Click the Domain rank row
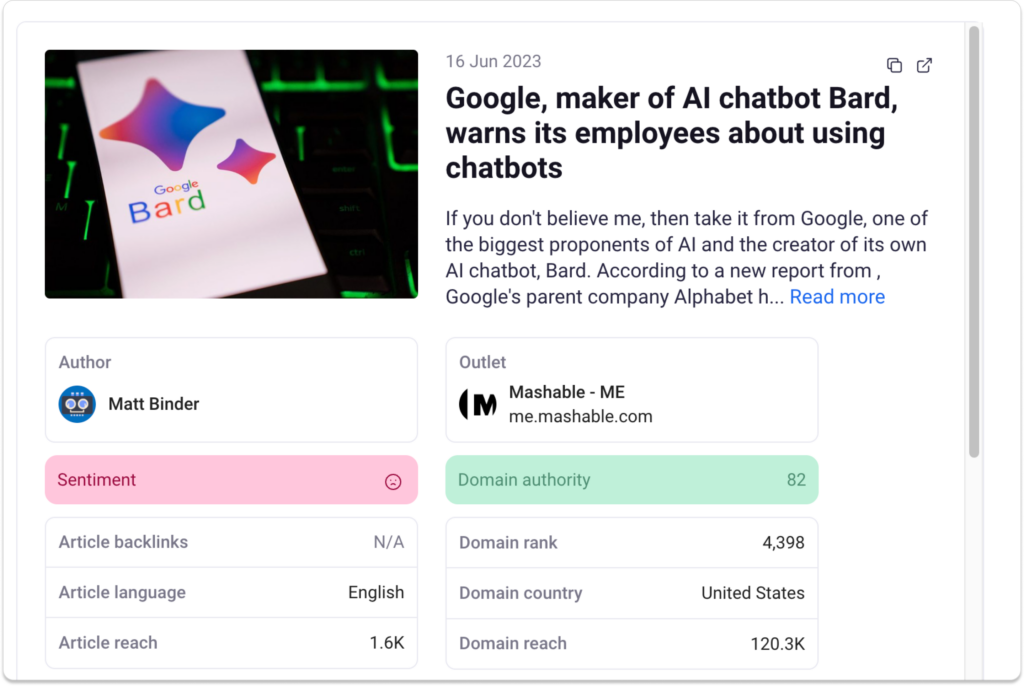This screenshot has width=1024, height=686. tap(631, 543)
